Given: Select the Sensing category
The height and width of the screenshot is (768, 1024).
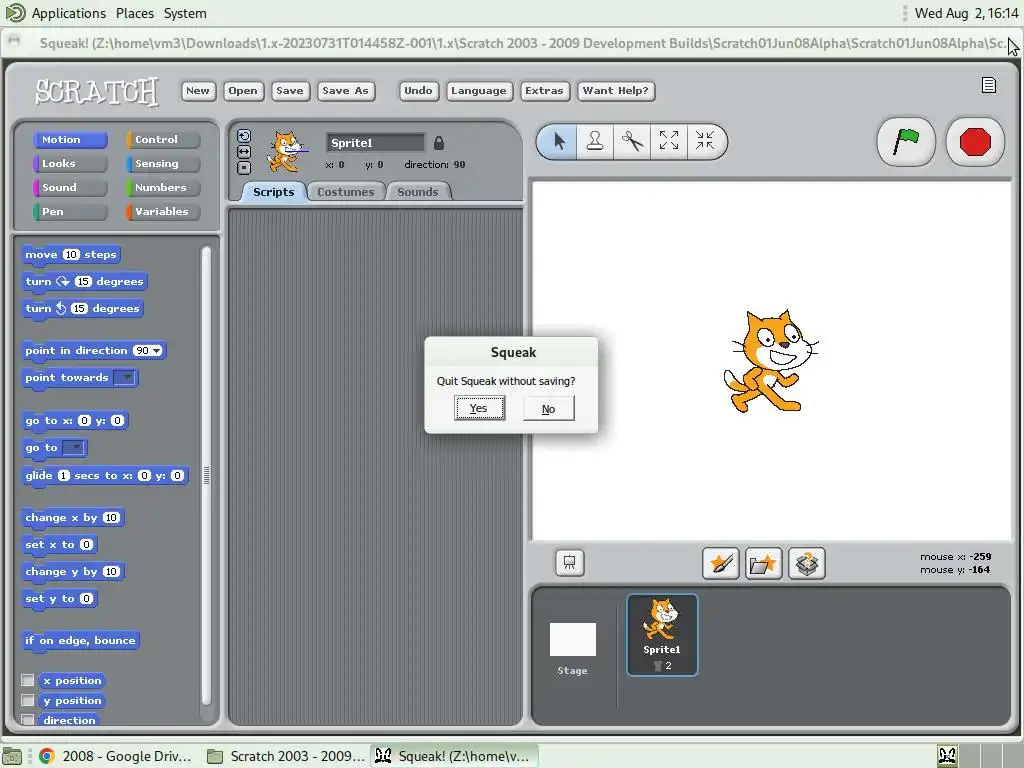Looking at the screenshot, I should tap(163, 164).
